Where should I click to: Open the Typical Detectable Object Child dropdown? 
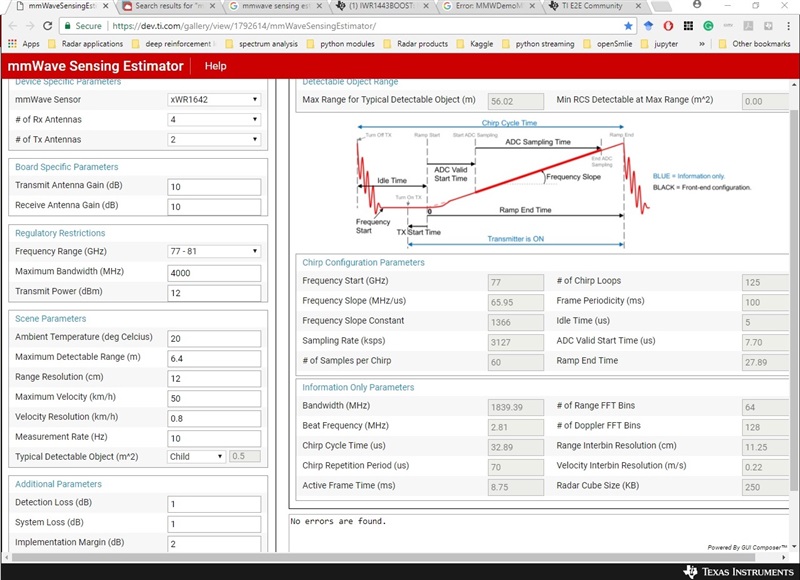(196, 457)
